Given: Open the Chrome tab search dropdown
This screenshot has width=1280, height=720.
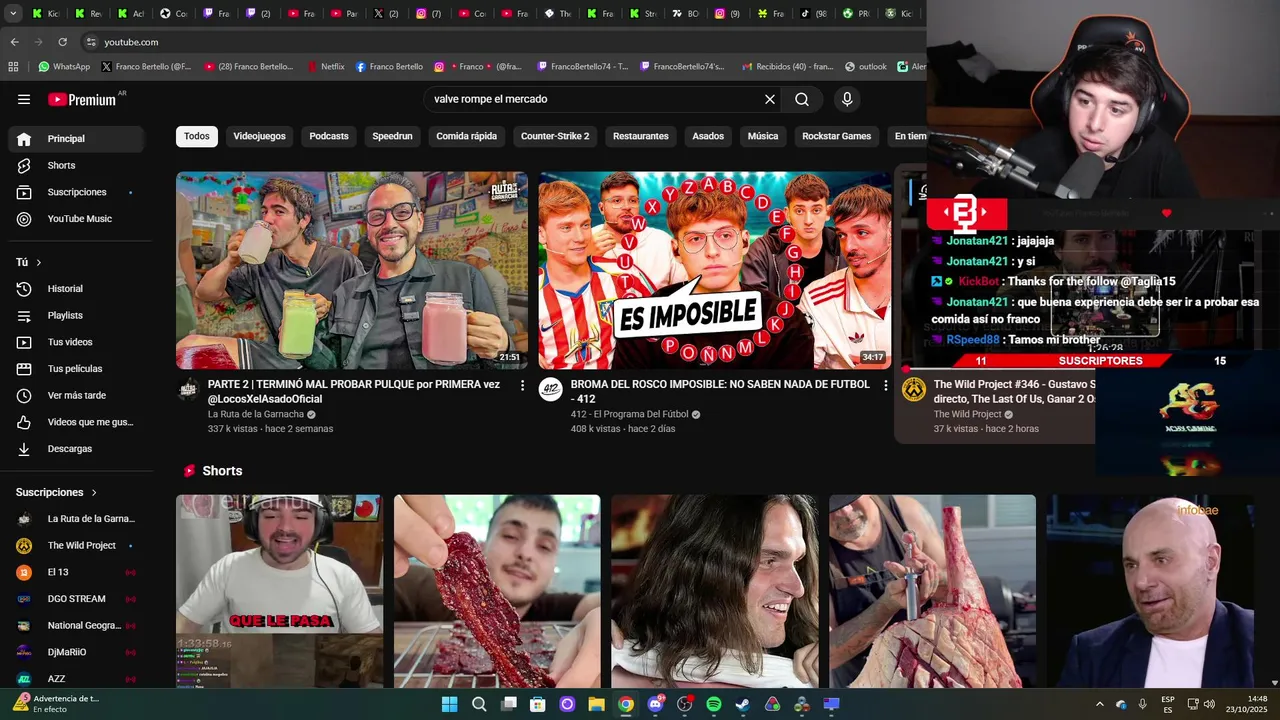Looking at the screenshot, I should coord(14,14).
